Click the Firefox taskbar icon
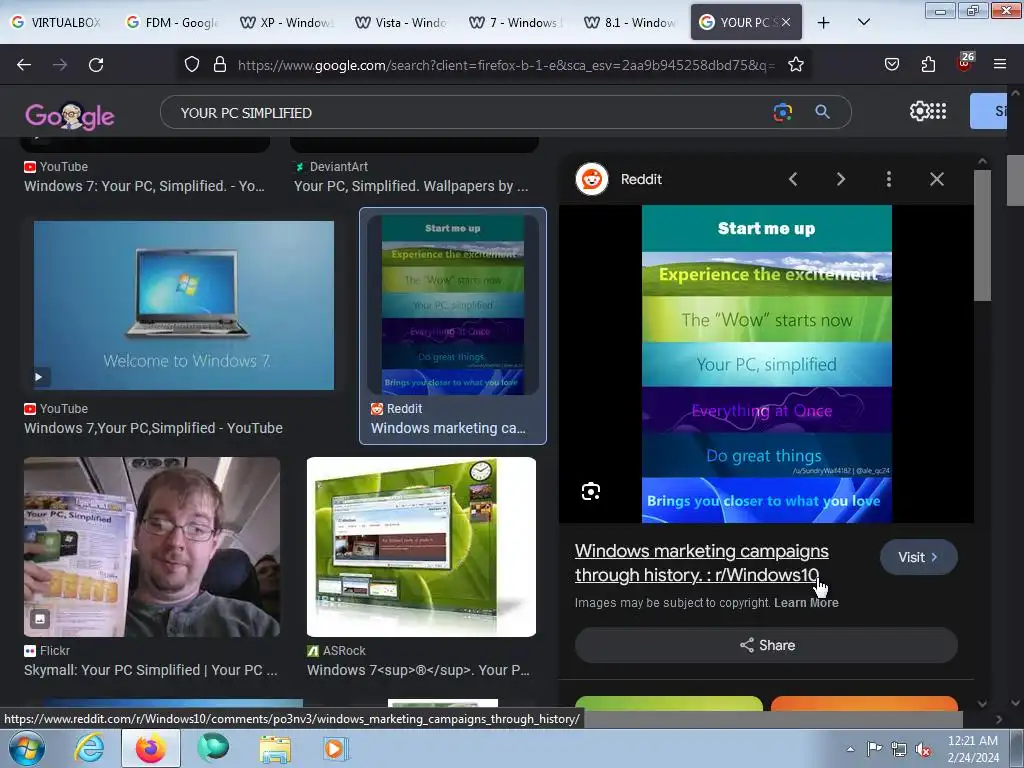The image size is (1024, 768). pyautogui.click(x=150, y=748)
